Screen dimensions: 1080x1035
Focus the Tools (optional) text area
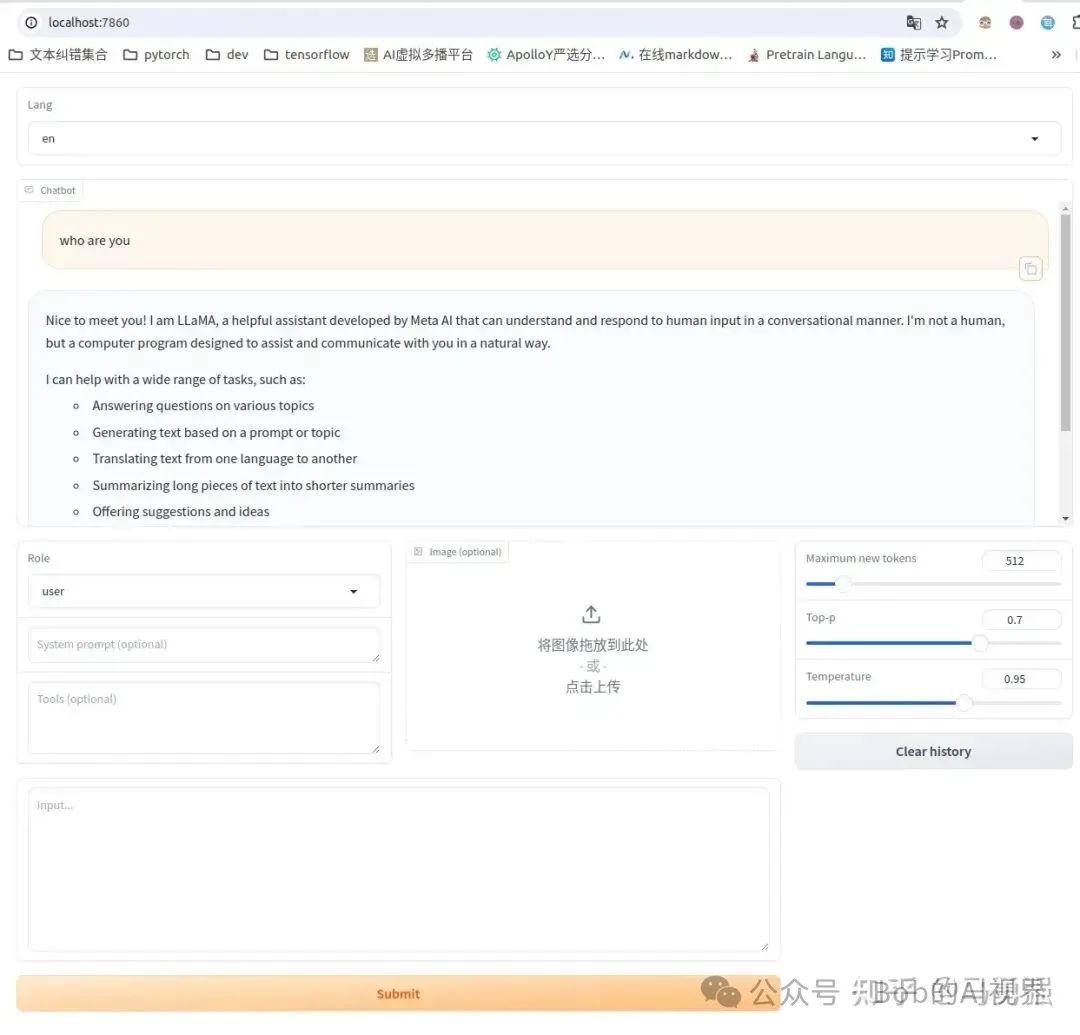[x=204, y=718]
